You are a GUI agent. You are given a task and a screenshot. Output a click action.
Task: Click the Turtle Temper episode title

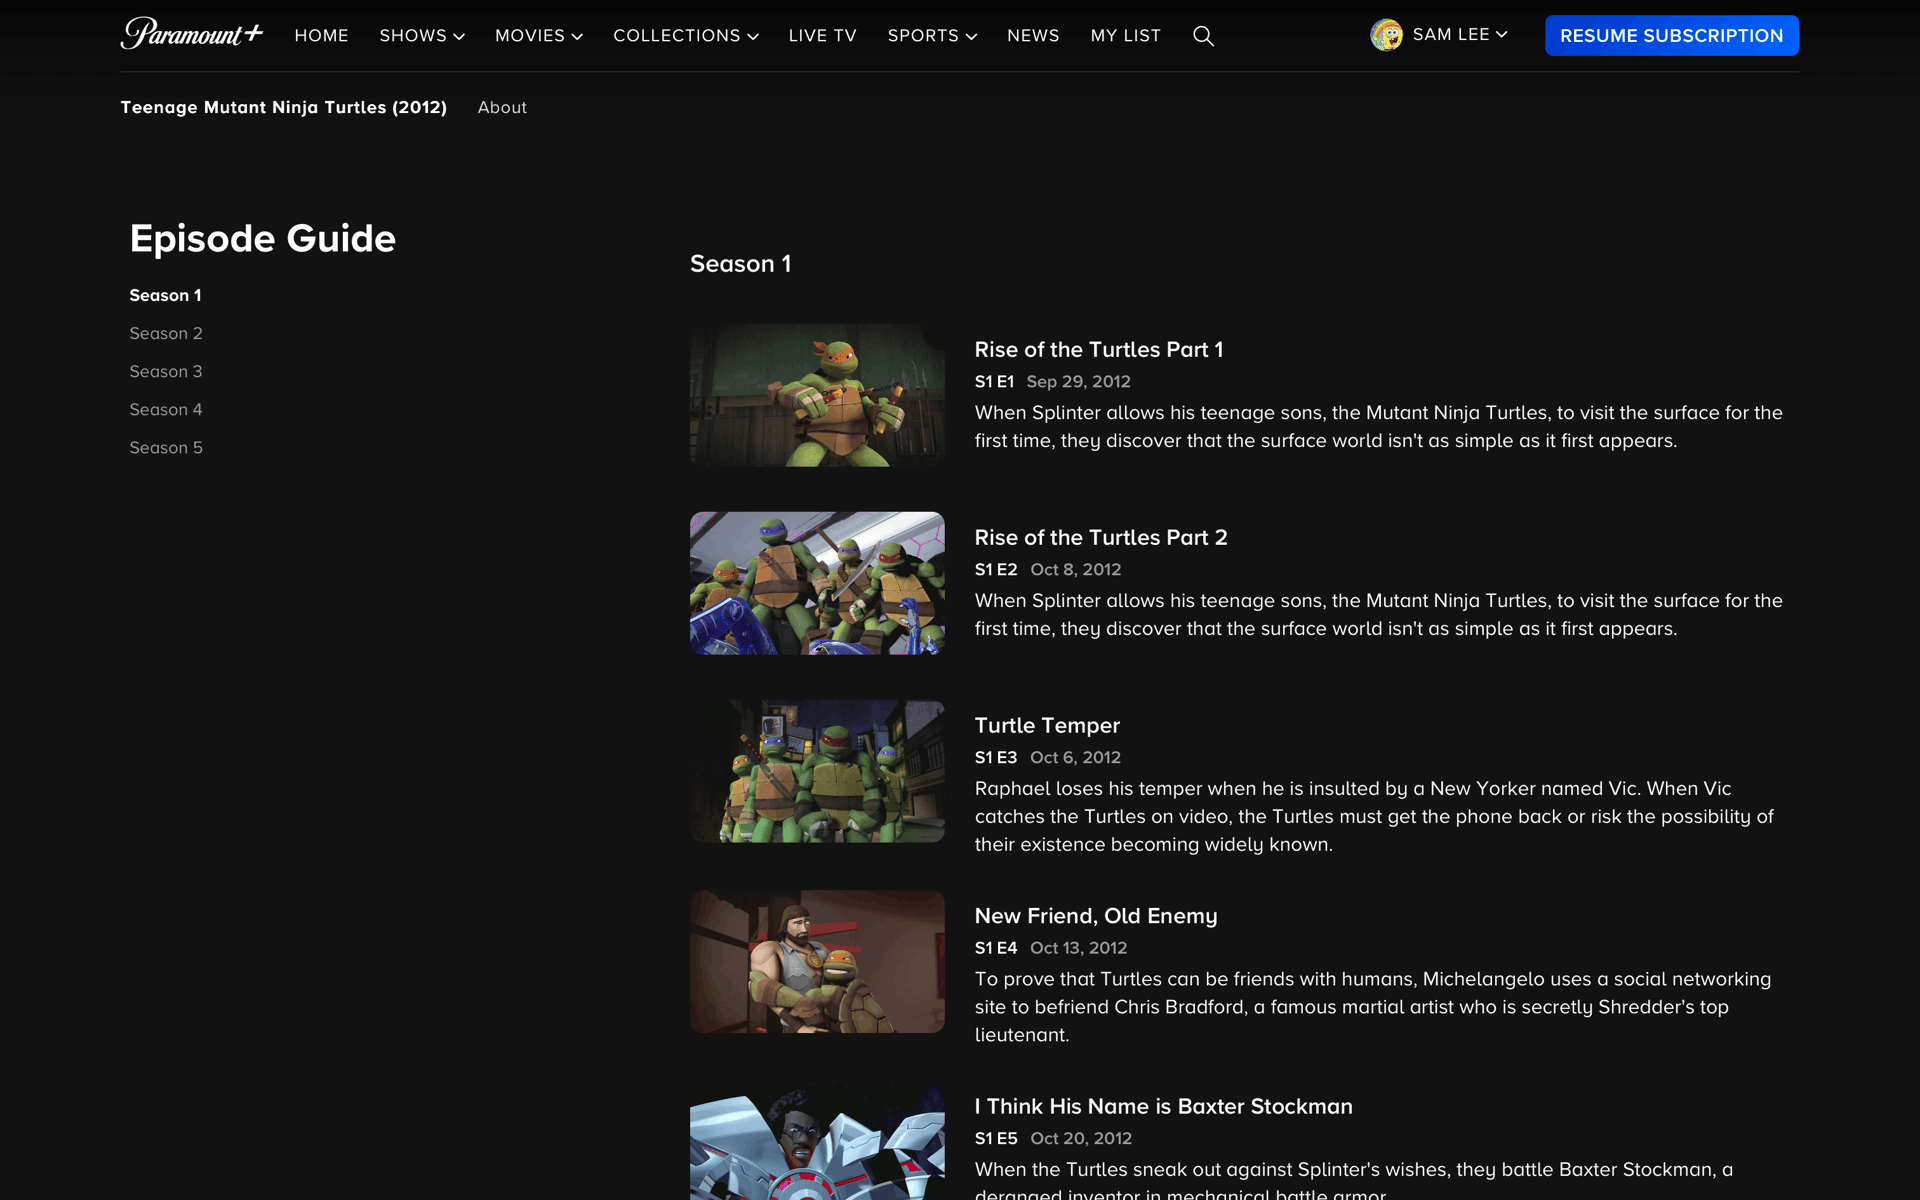click(1047, 725)
